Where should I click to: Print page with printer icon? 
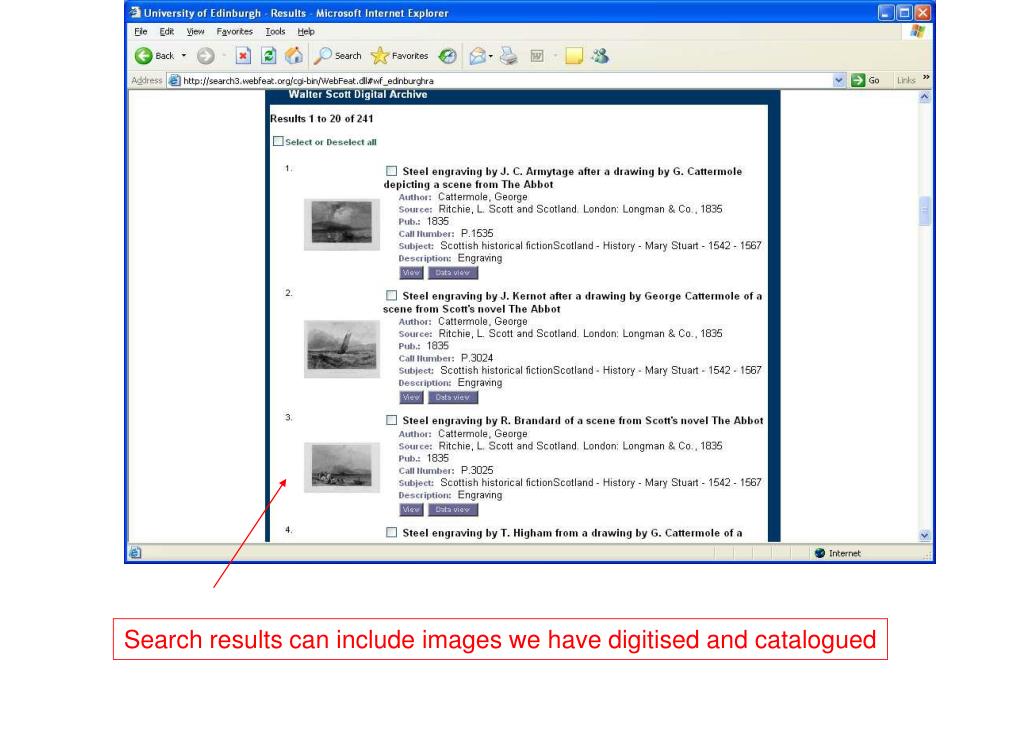pos(509,57)
